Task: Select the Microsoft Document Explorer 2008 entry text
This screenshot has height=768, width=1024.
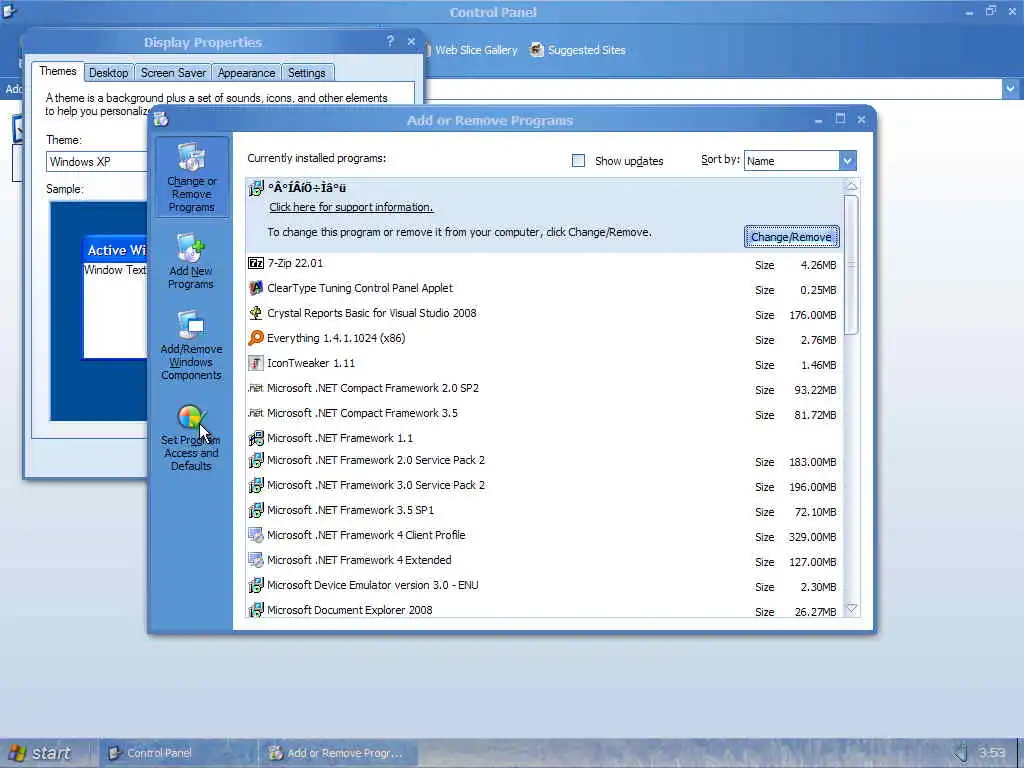Action: coord(349,610)
